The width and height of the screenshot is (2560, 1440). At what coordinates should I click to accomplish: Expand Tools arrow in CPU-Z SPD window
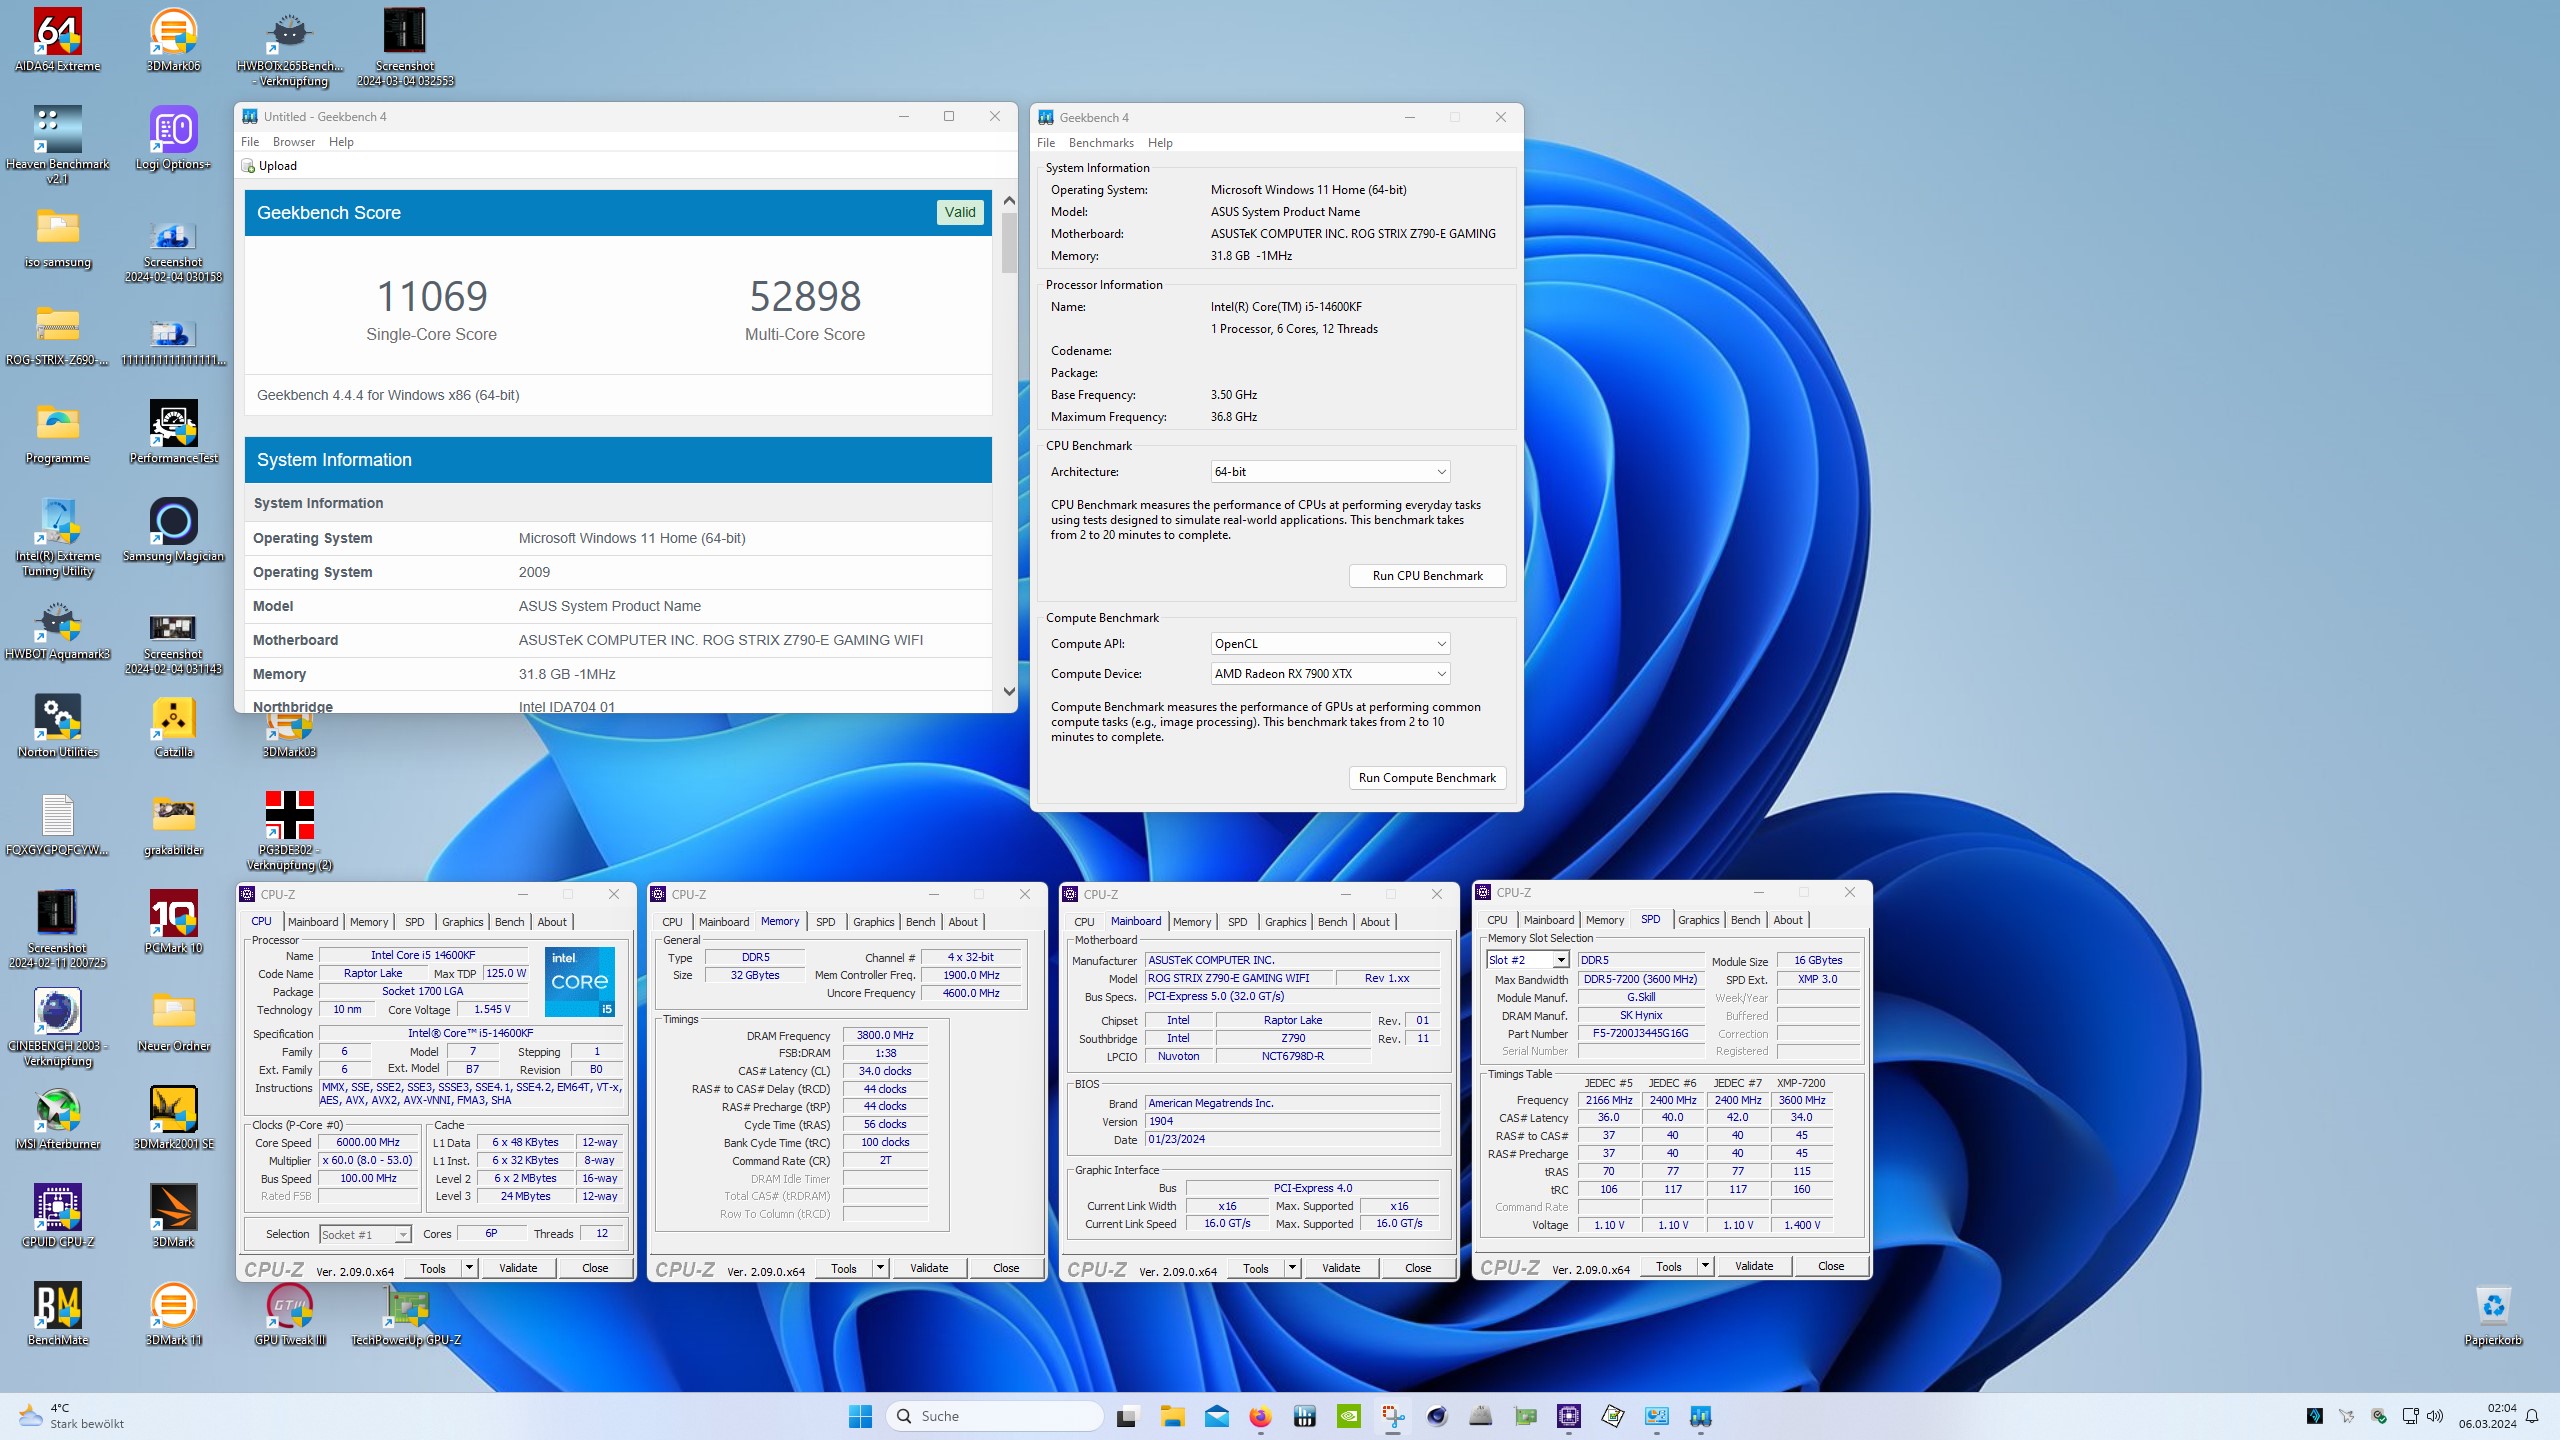[x=1705, y=1266]
